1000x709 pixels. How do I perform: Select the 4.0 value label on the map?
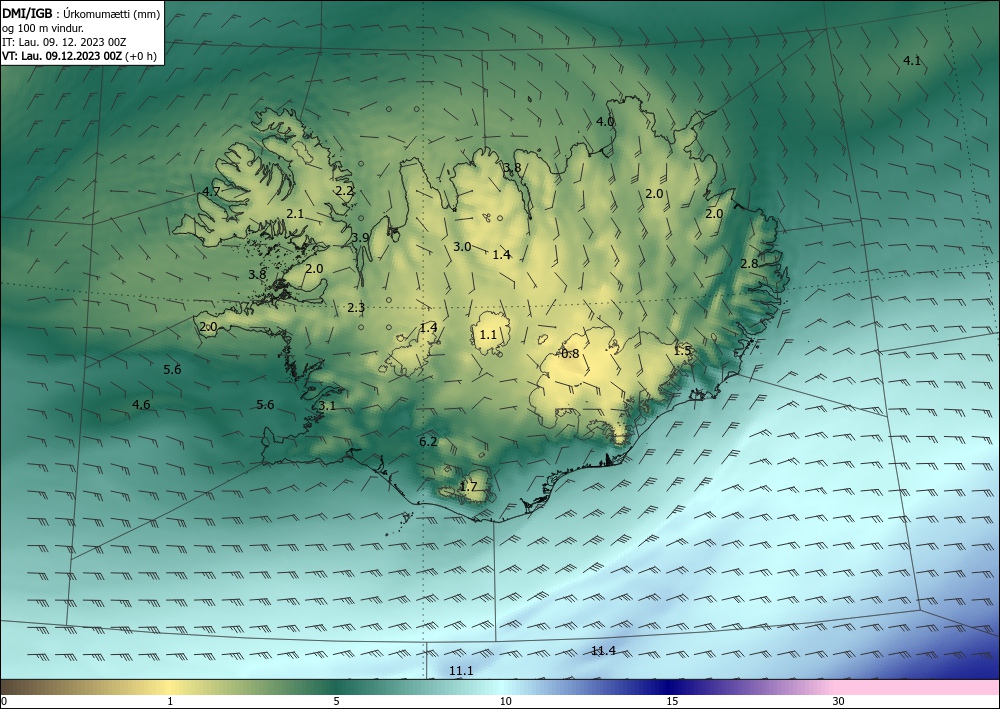pos(605,121)
